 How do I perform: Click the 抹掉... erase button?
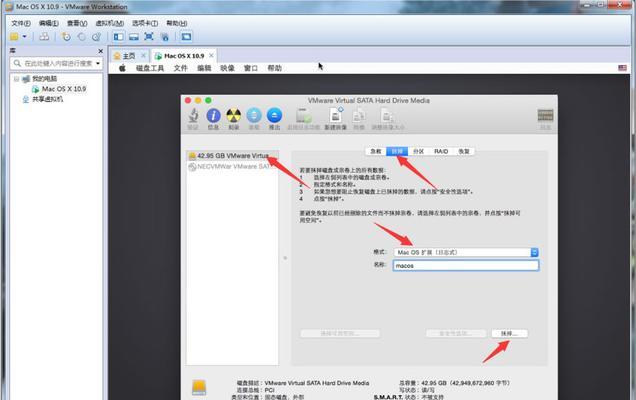(509, 333)
